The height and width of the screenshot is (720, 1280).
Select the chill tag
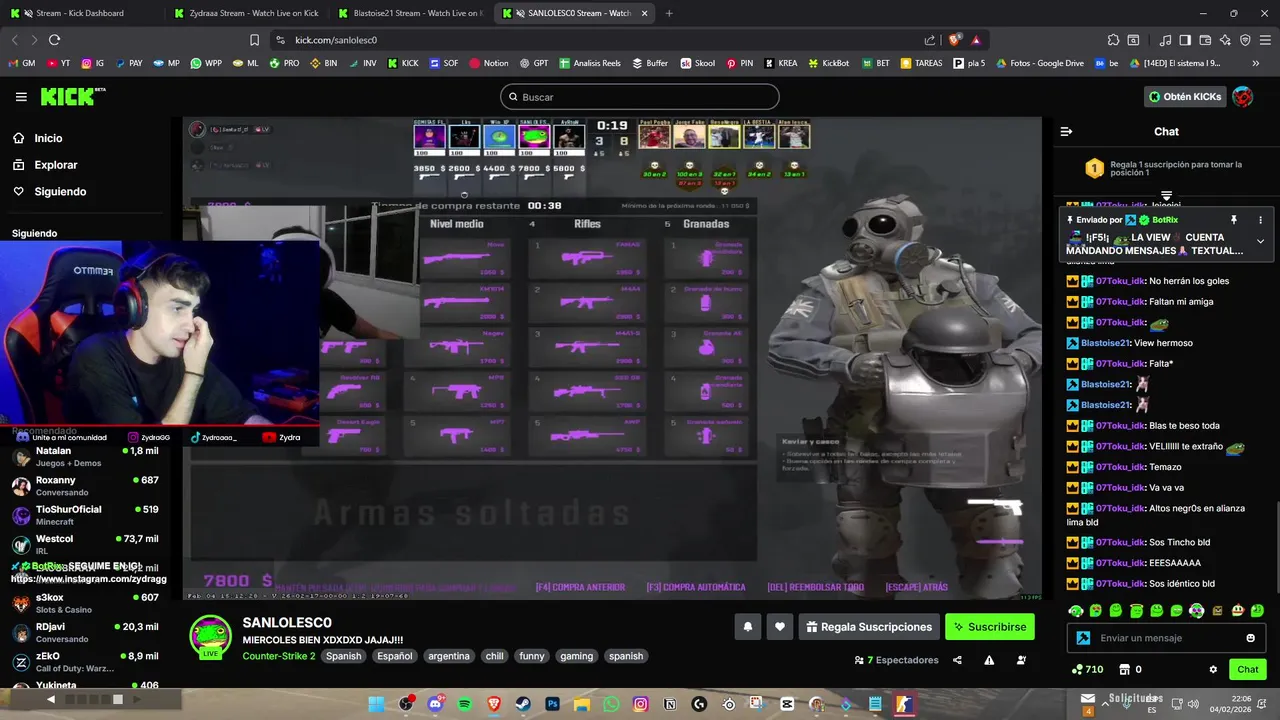[x=495, y=656]
